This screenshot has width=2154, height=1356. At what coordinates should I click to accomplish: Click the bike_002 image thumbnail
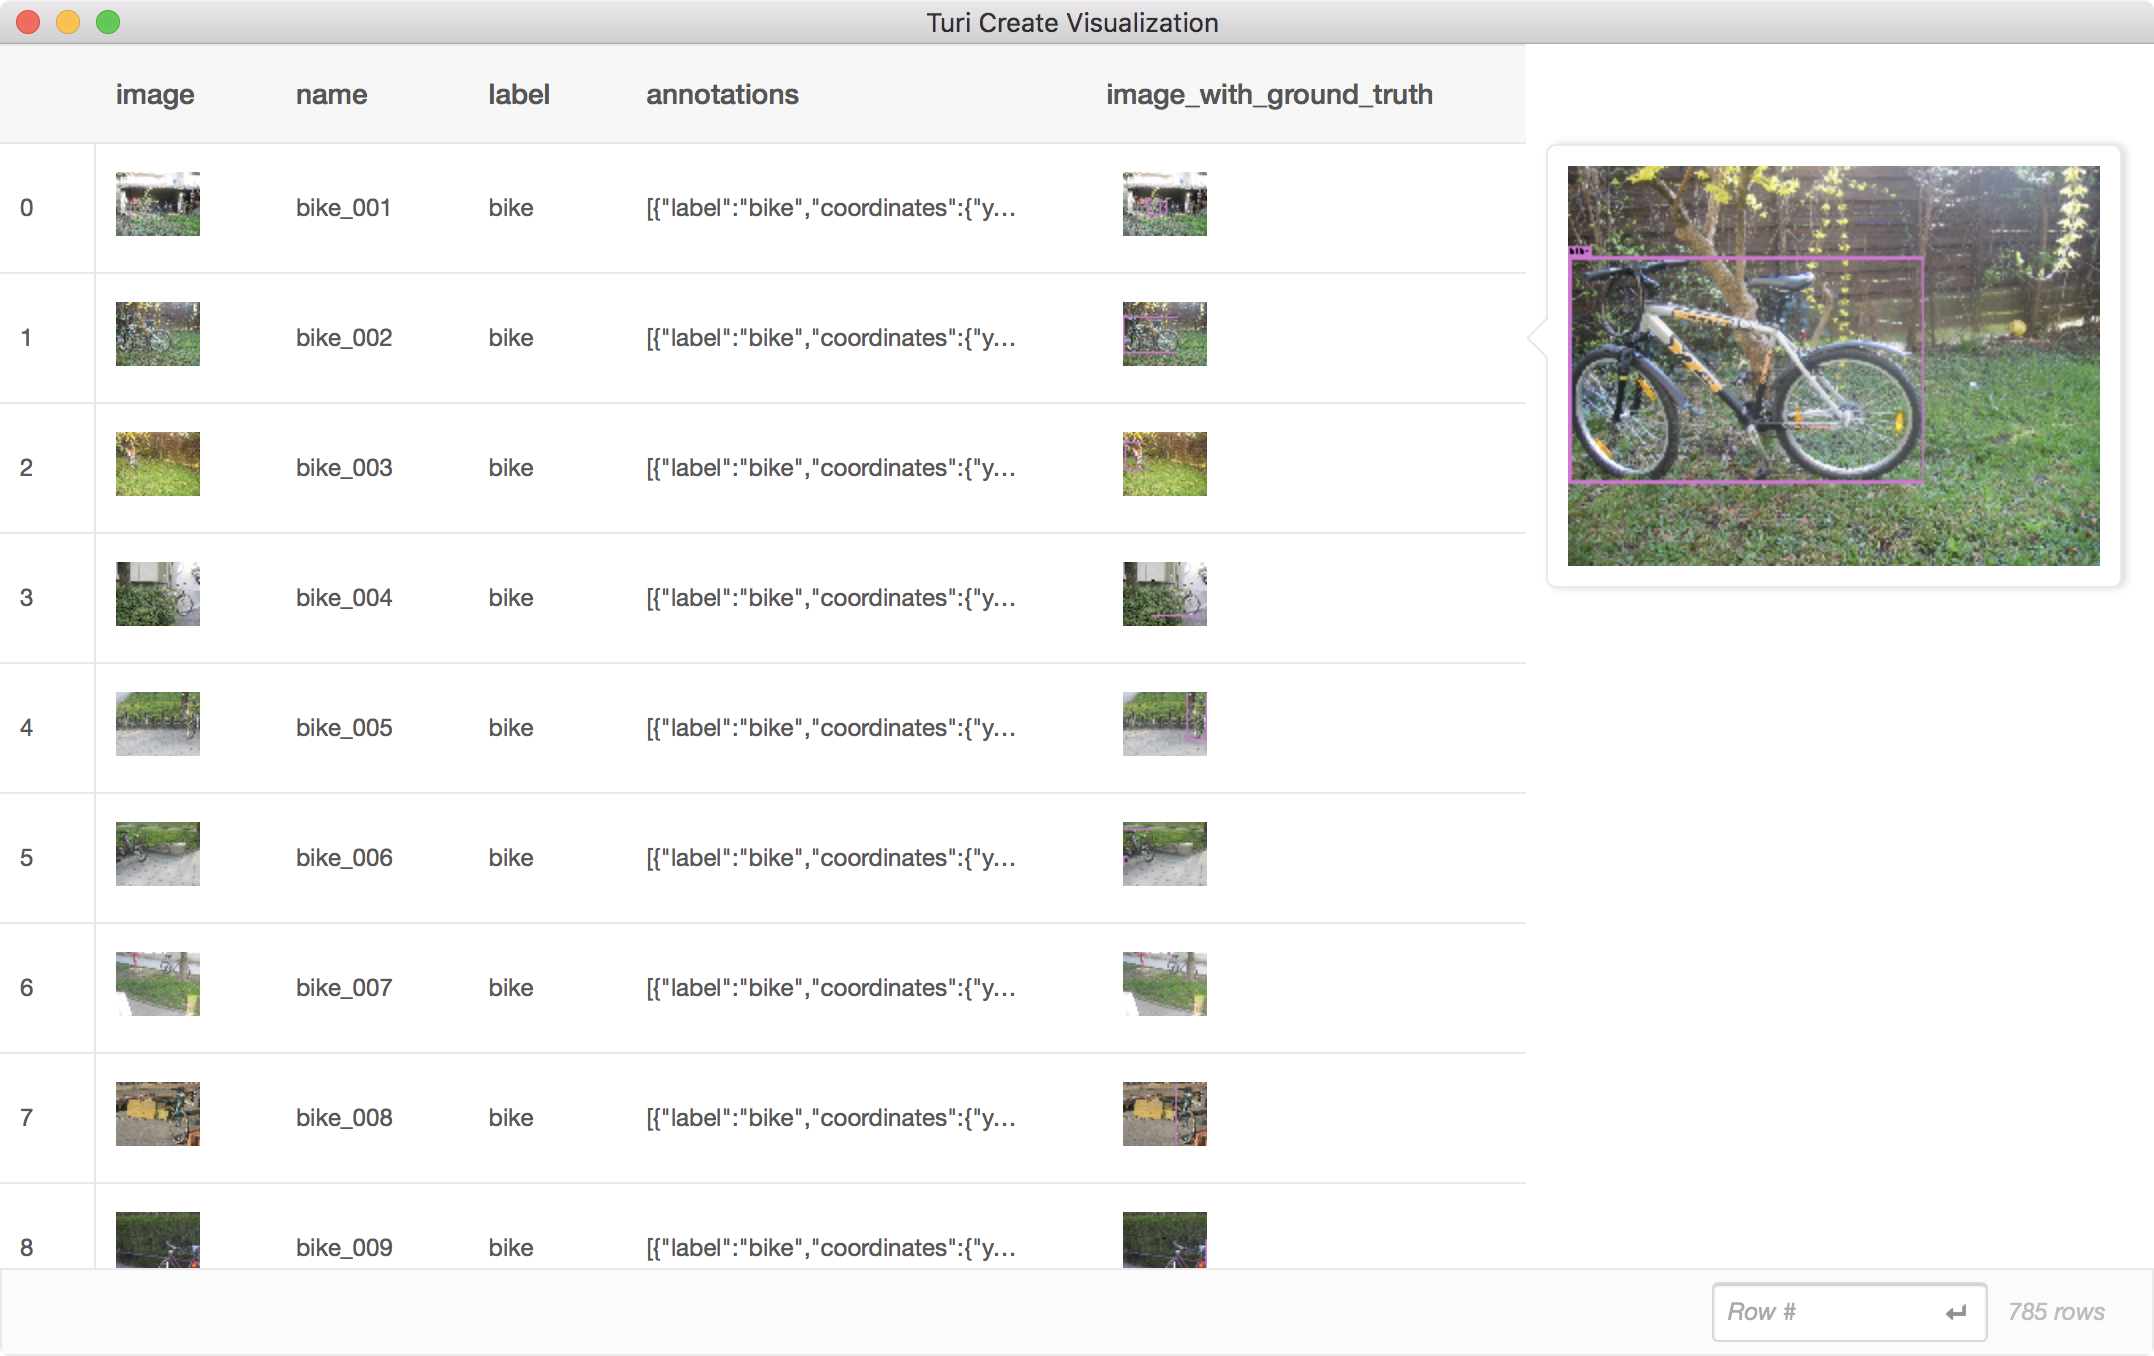point(157,335)
